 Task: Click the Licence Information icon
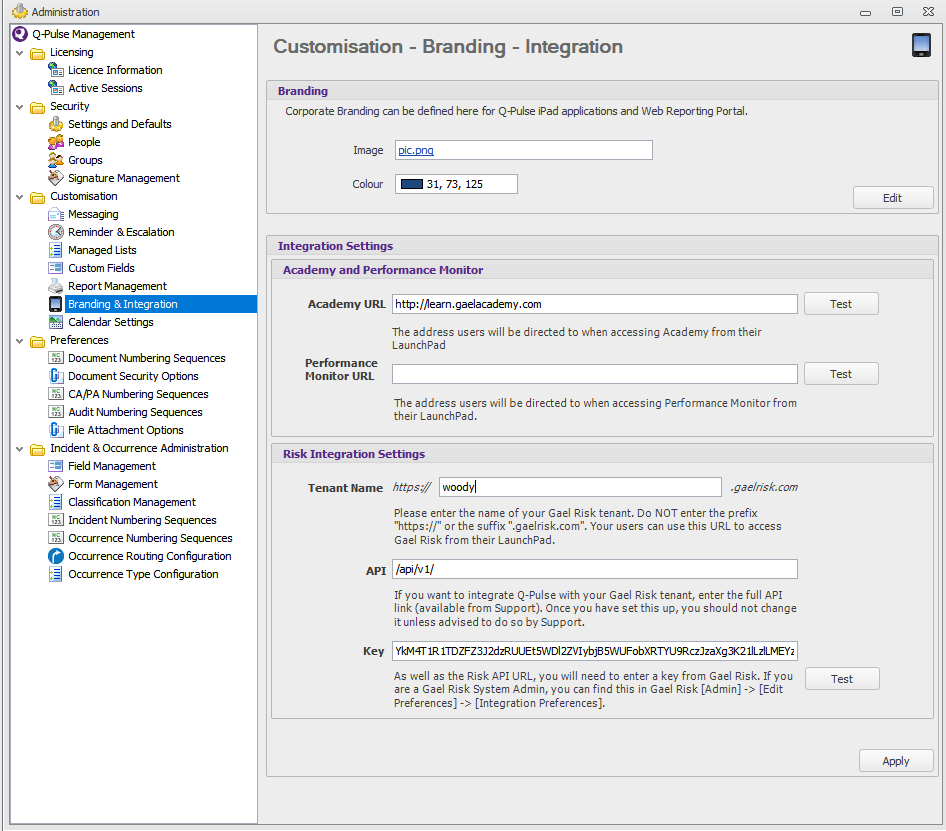[x=56, y=70]
